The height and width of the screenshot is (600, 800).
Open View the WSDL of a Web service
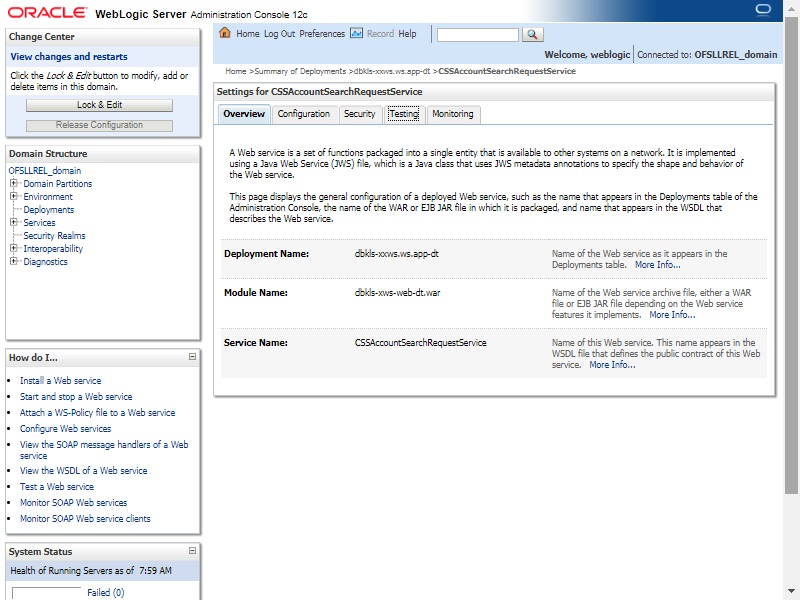point(84,470)
